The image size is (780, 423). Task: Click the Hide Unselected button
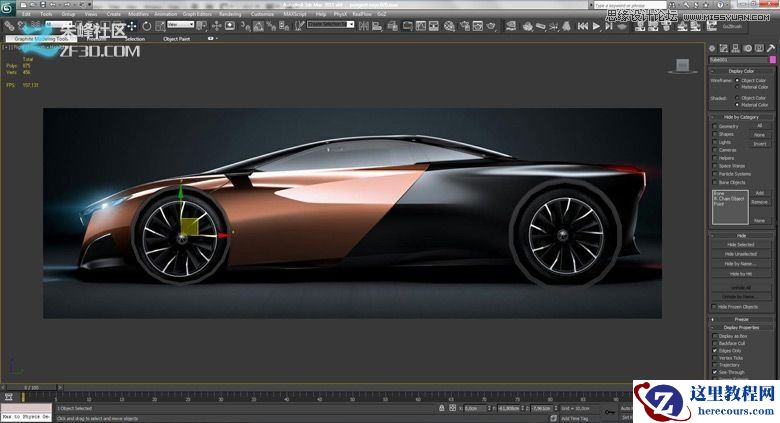pyautogui.click(x=741, y=254)
